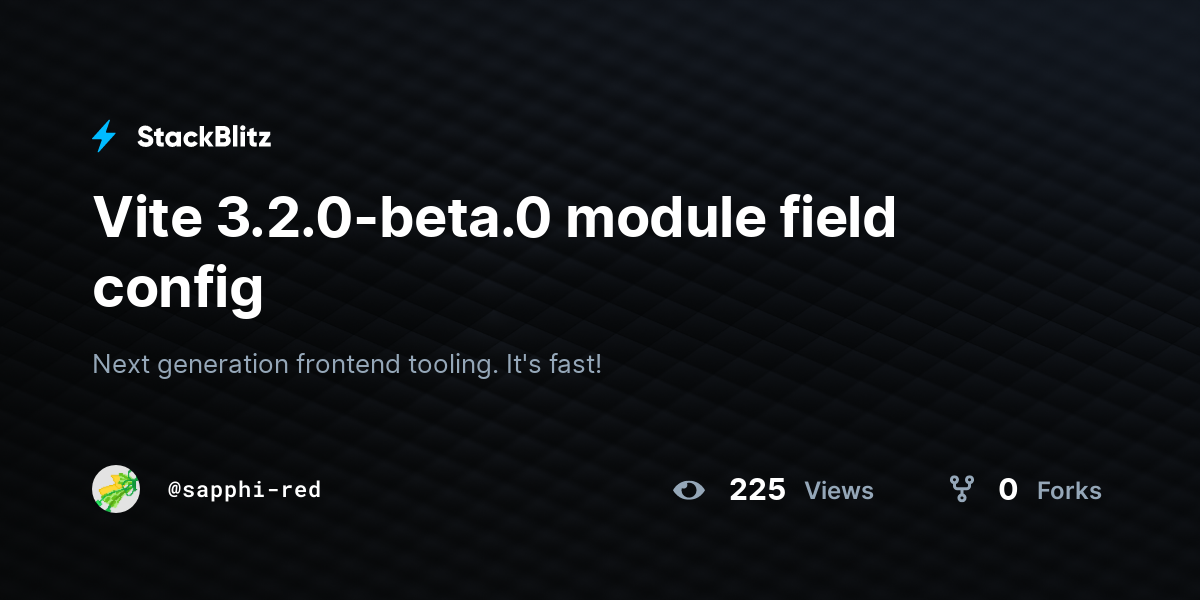Click the word "config" in heading
Image resolution: width=1200 pixels, height=600 pixels.
point(178,287)
